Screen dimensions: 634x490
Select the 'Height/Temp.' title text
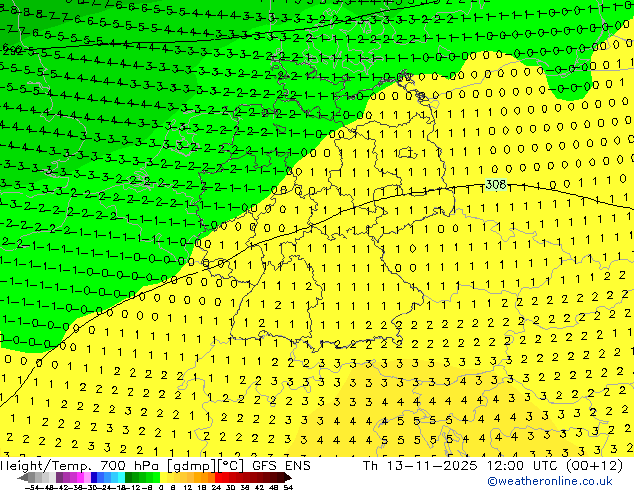click(45, 466)
